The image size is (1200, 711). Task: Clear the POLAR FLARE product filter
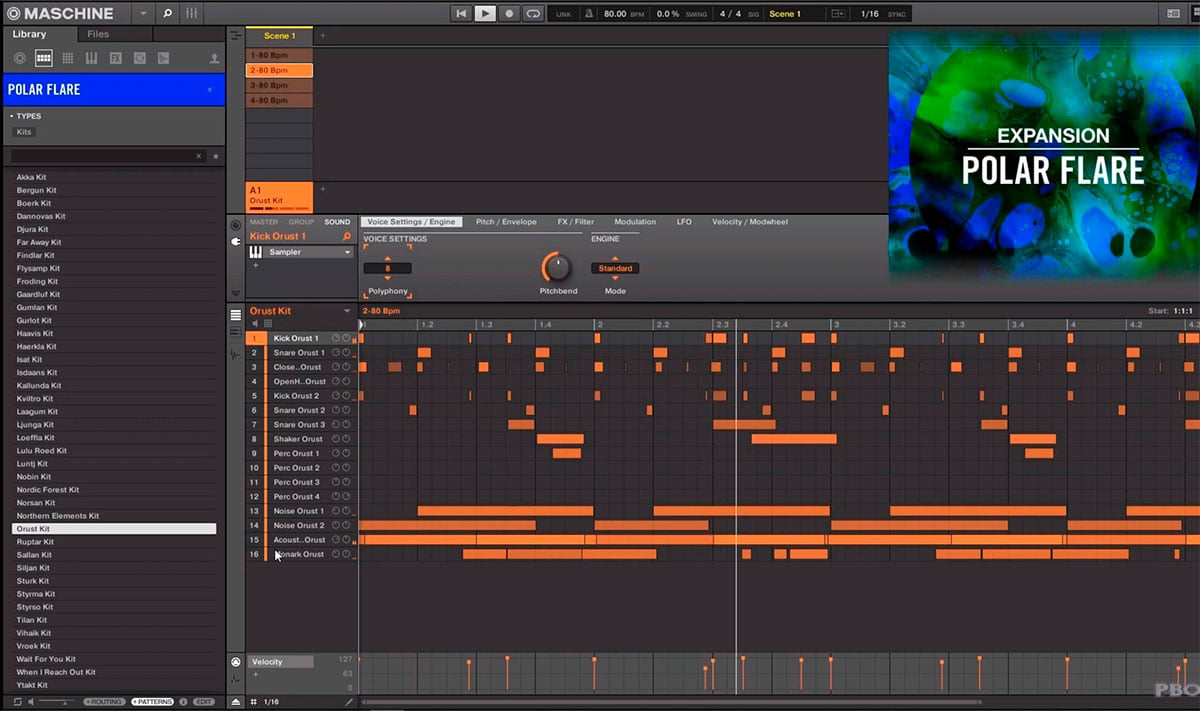coord(209,89)
